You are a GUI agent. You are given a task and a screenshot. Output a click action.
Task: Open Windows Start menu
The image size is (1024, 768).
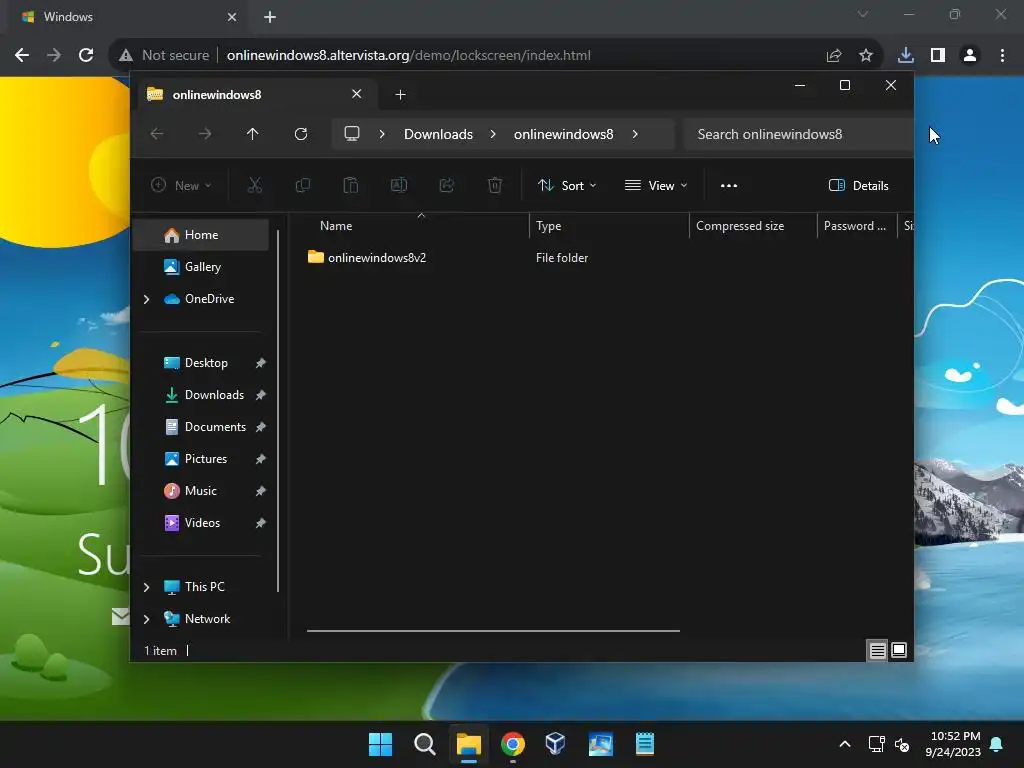(380, 744)
